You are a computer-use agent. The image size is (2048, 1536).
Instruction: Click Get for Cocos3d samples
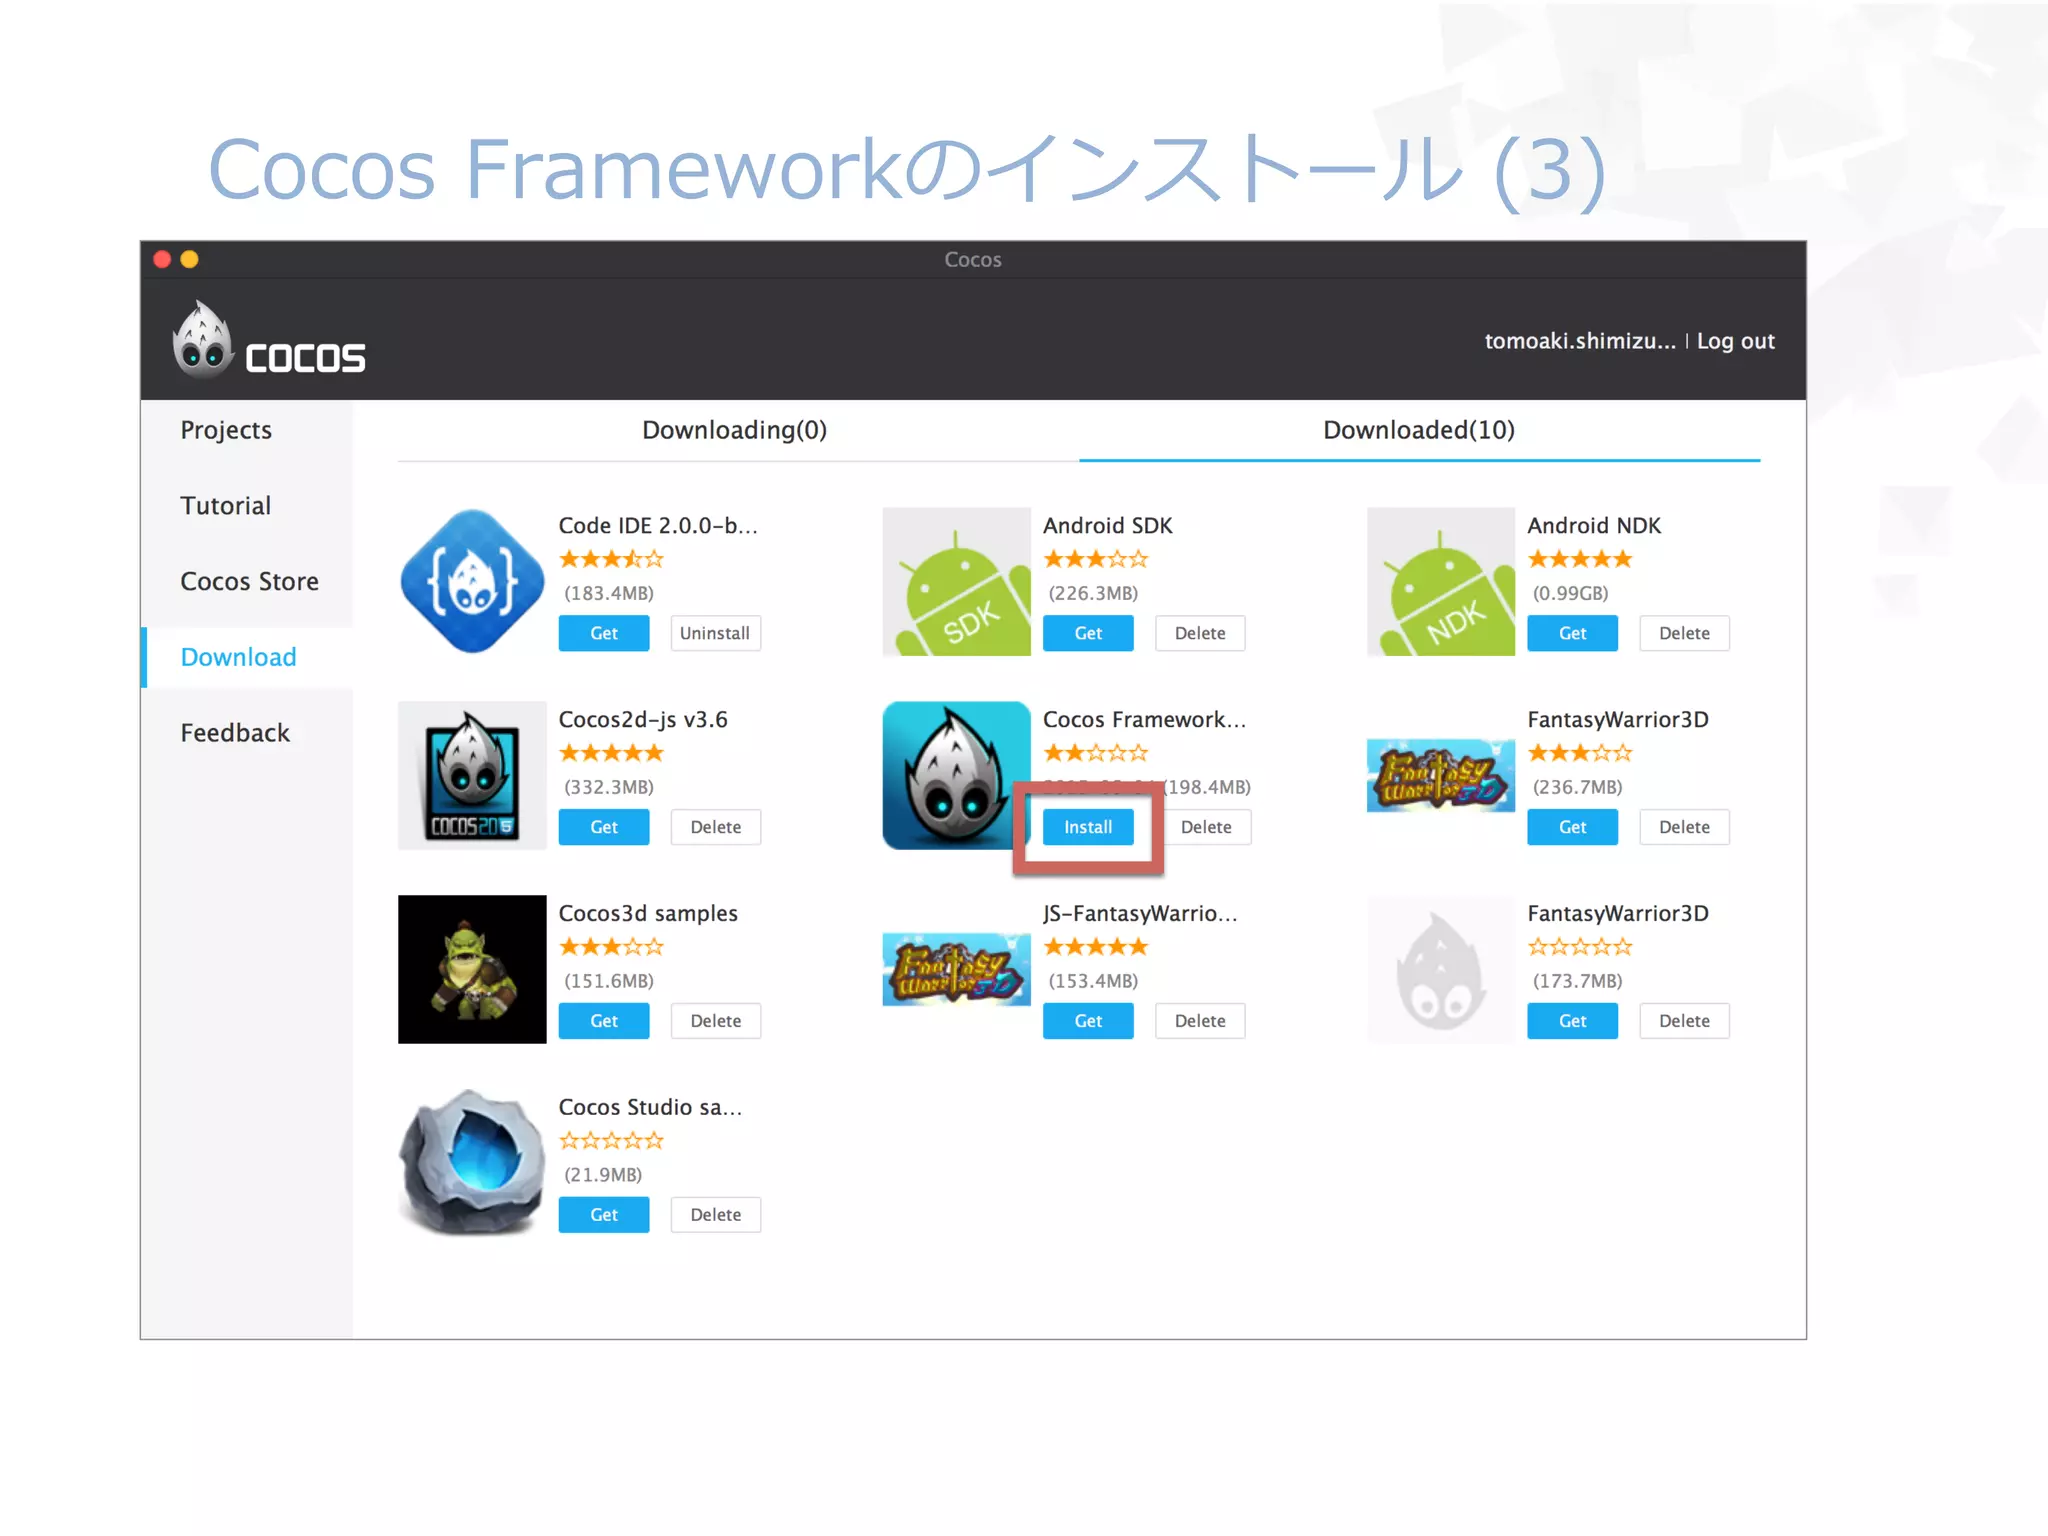coord(604,1021)
